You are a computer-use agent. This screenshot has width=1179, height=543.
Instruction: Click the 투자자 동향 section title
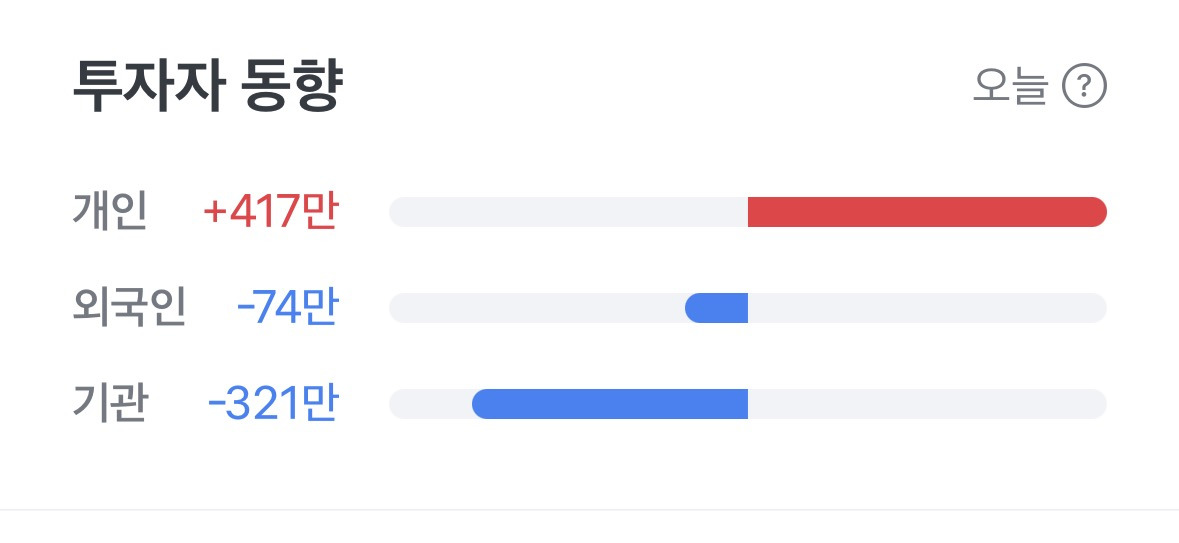pos(208,86)
